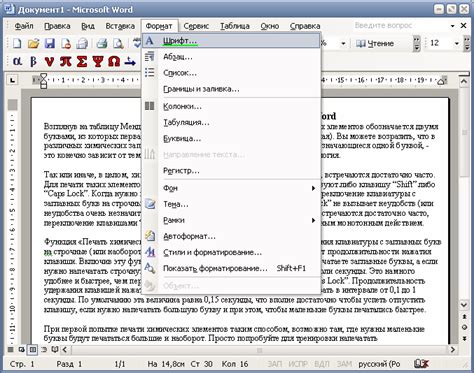Screen dimensions: 474x373
Task: Switch to Print layout view icon
Action: 32,350
